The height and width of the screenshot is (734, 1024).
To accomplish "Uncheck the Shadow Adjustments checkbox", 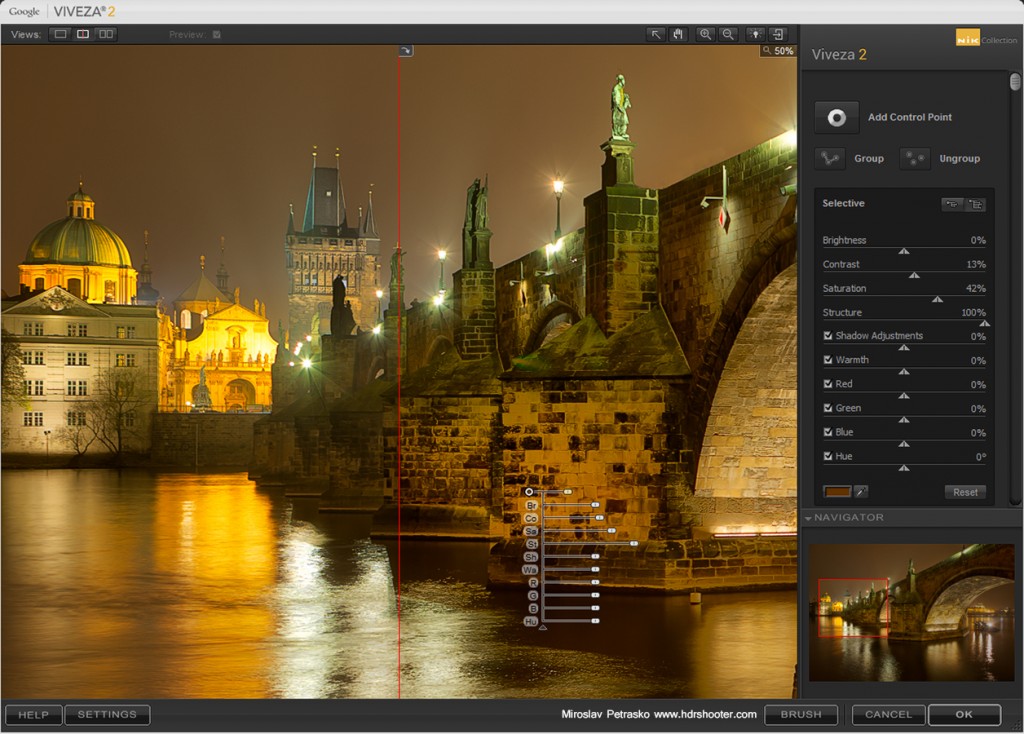I will (827, 336).
